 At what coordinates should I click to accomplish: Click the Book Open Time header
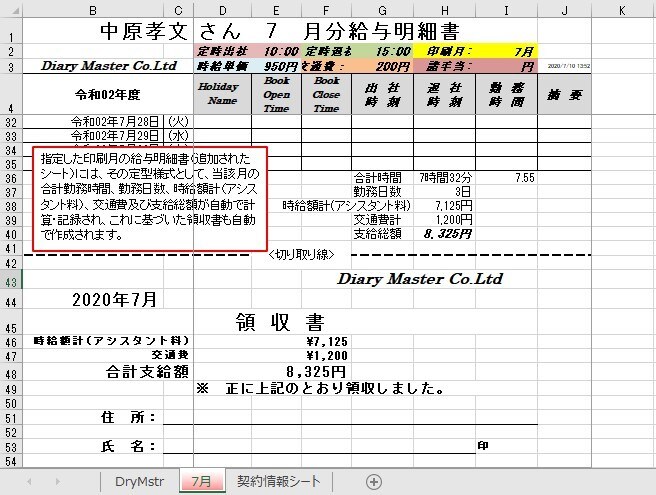[276, 94]
